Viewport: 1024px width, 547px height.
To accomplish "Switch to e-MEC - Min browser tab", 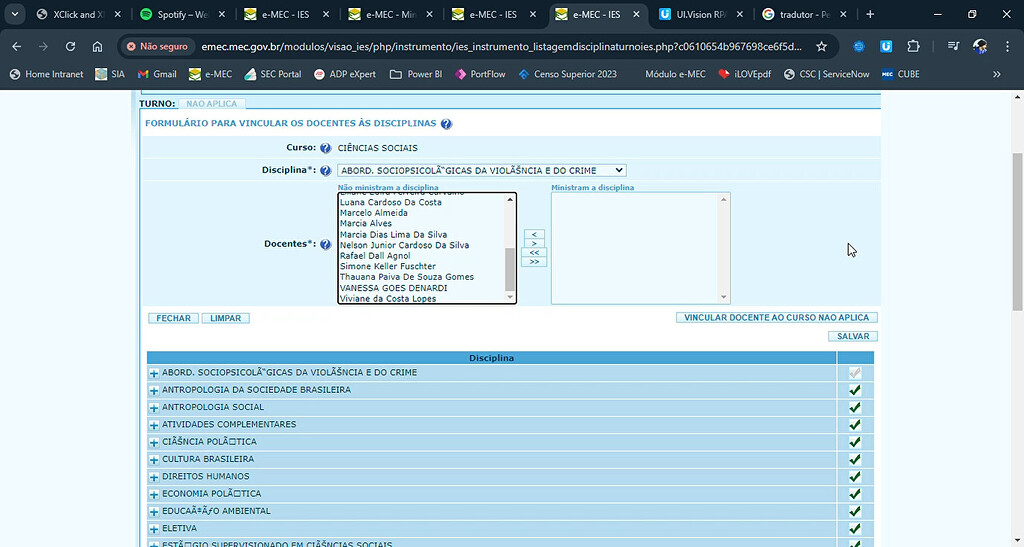I will pos(390,14).
